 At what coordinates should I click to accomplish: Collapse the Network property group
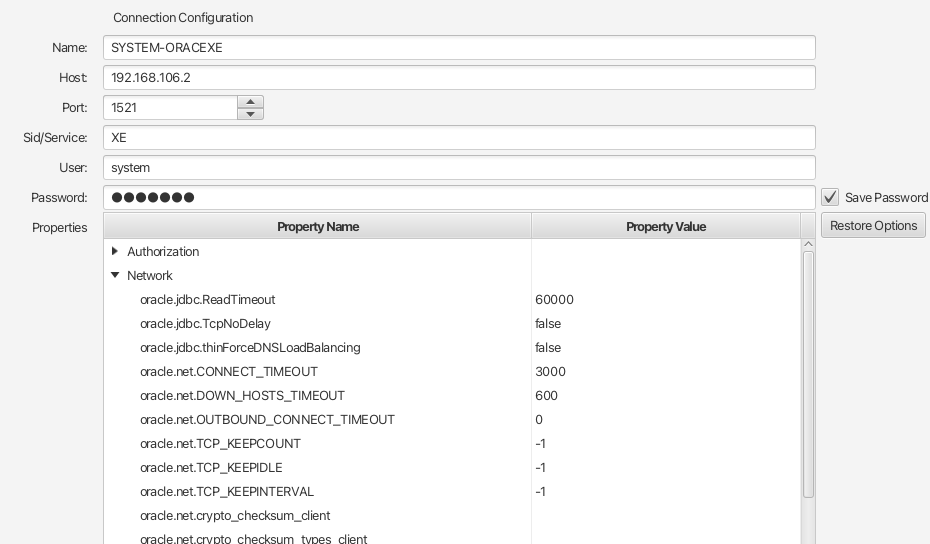(115, 275)
